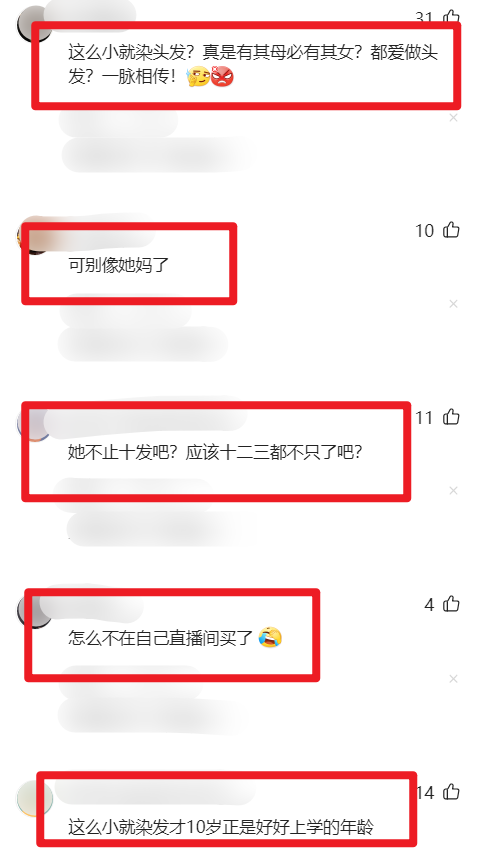Like the '怎么不在自己直播间买了' comment

click(x=451, y=604)
